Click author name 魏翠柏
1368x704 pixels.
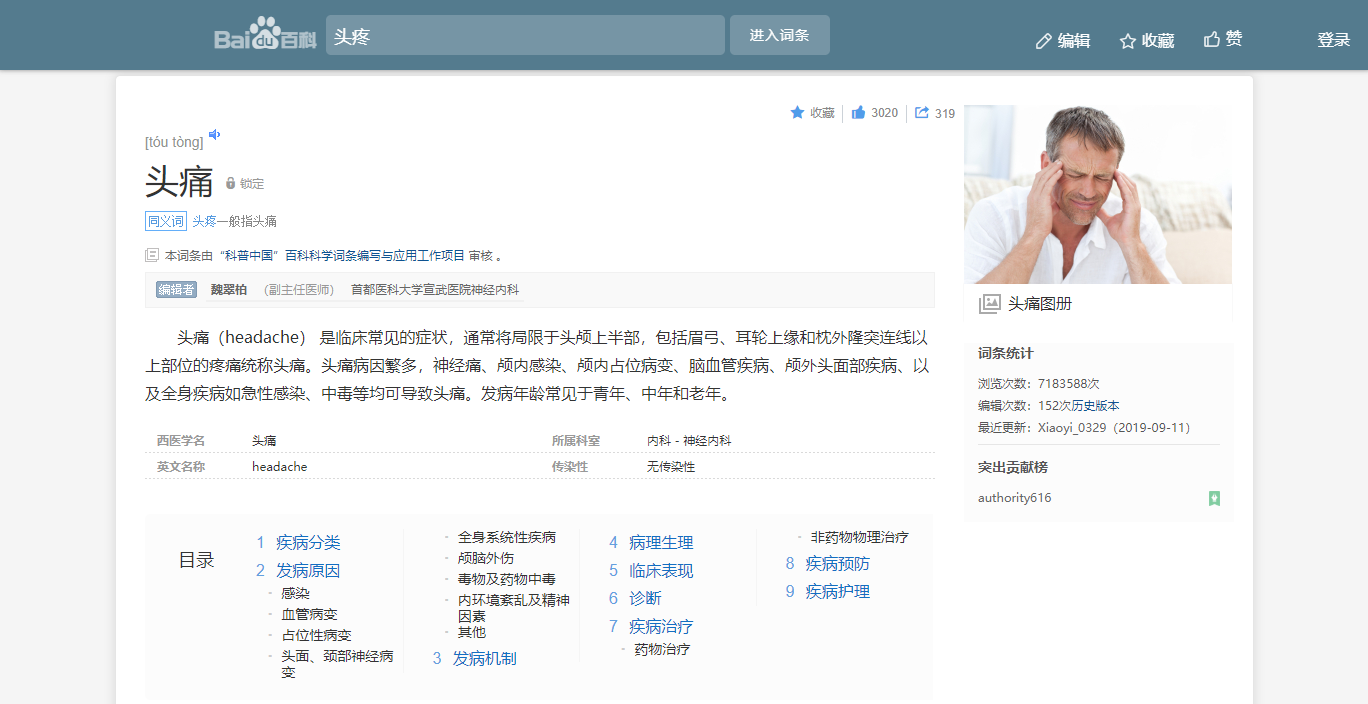point(229,290)
